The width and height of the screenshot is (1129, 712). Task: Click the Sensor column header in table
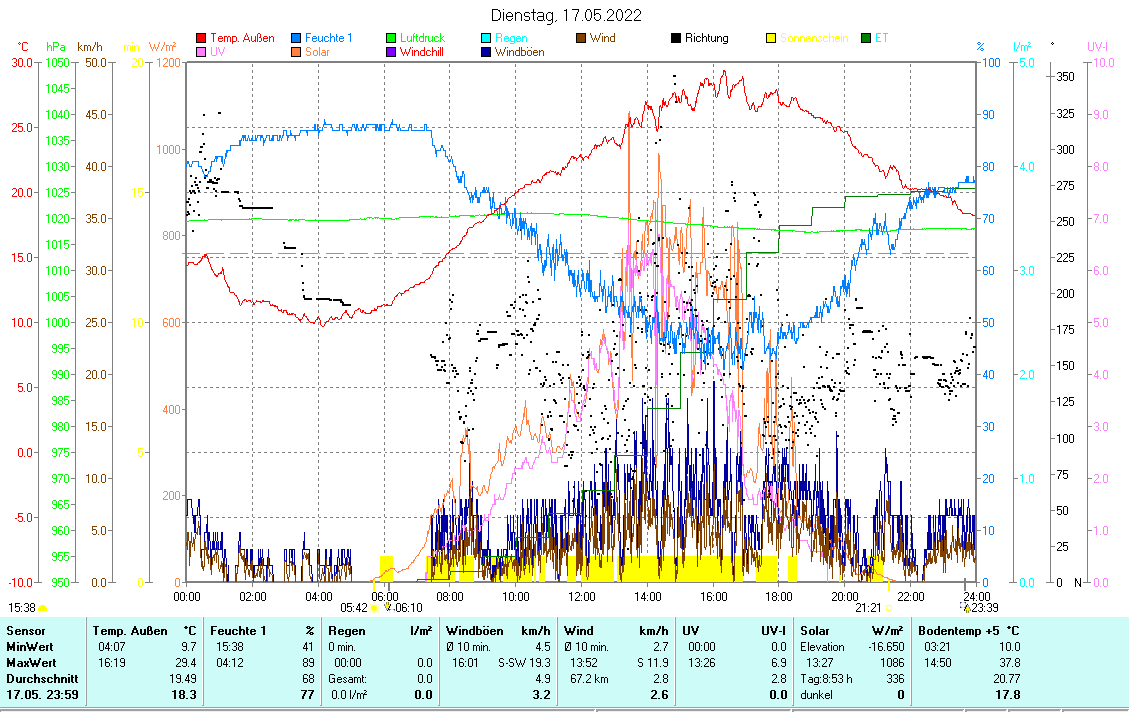pos(26,631)
